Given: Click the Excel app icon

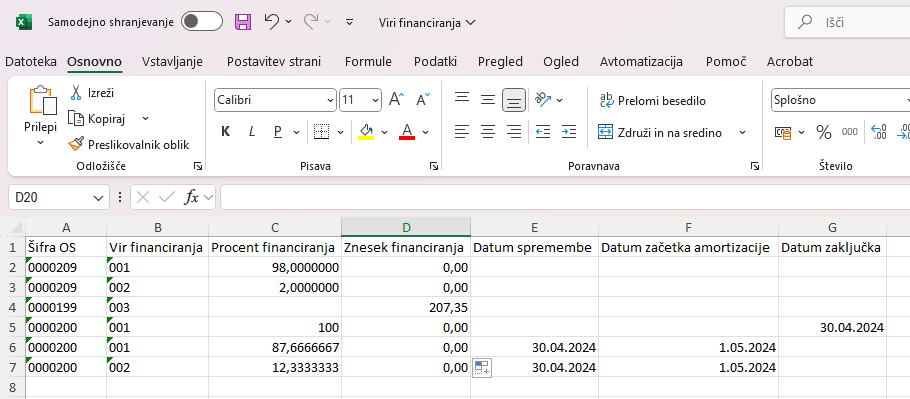Looking at the screenshot, I should [23, 23].
